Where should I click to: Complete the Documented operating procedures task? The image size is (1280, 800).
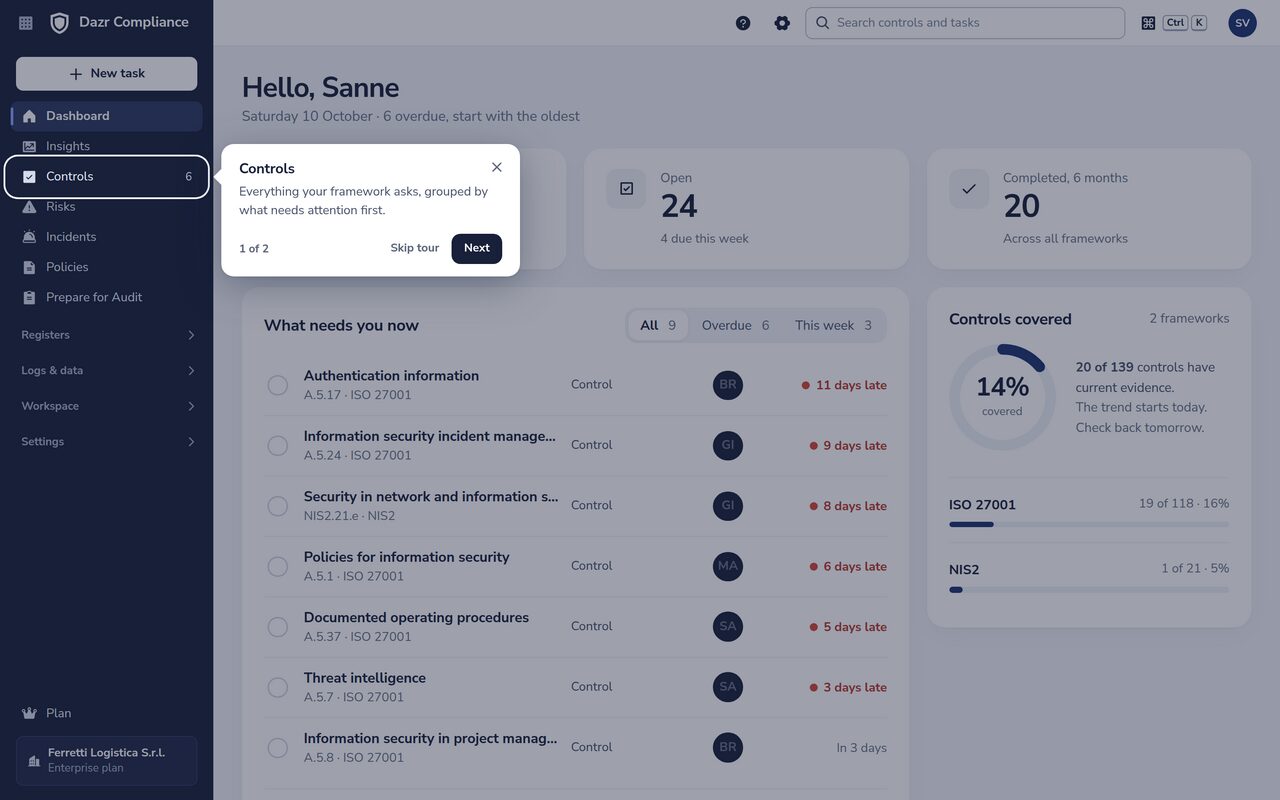(x=278, y=627)
